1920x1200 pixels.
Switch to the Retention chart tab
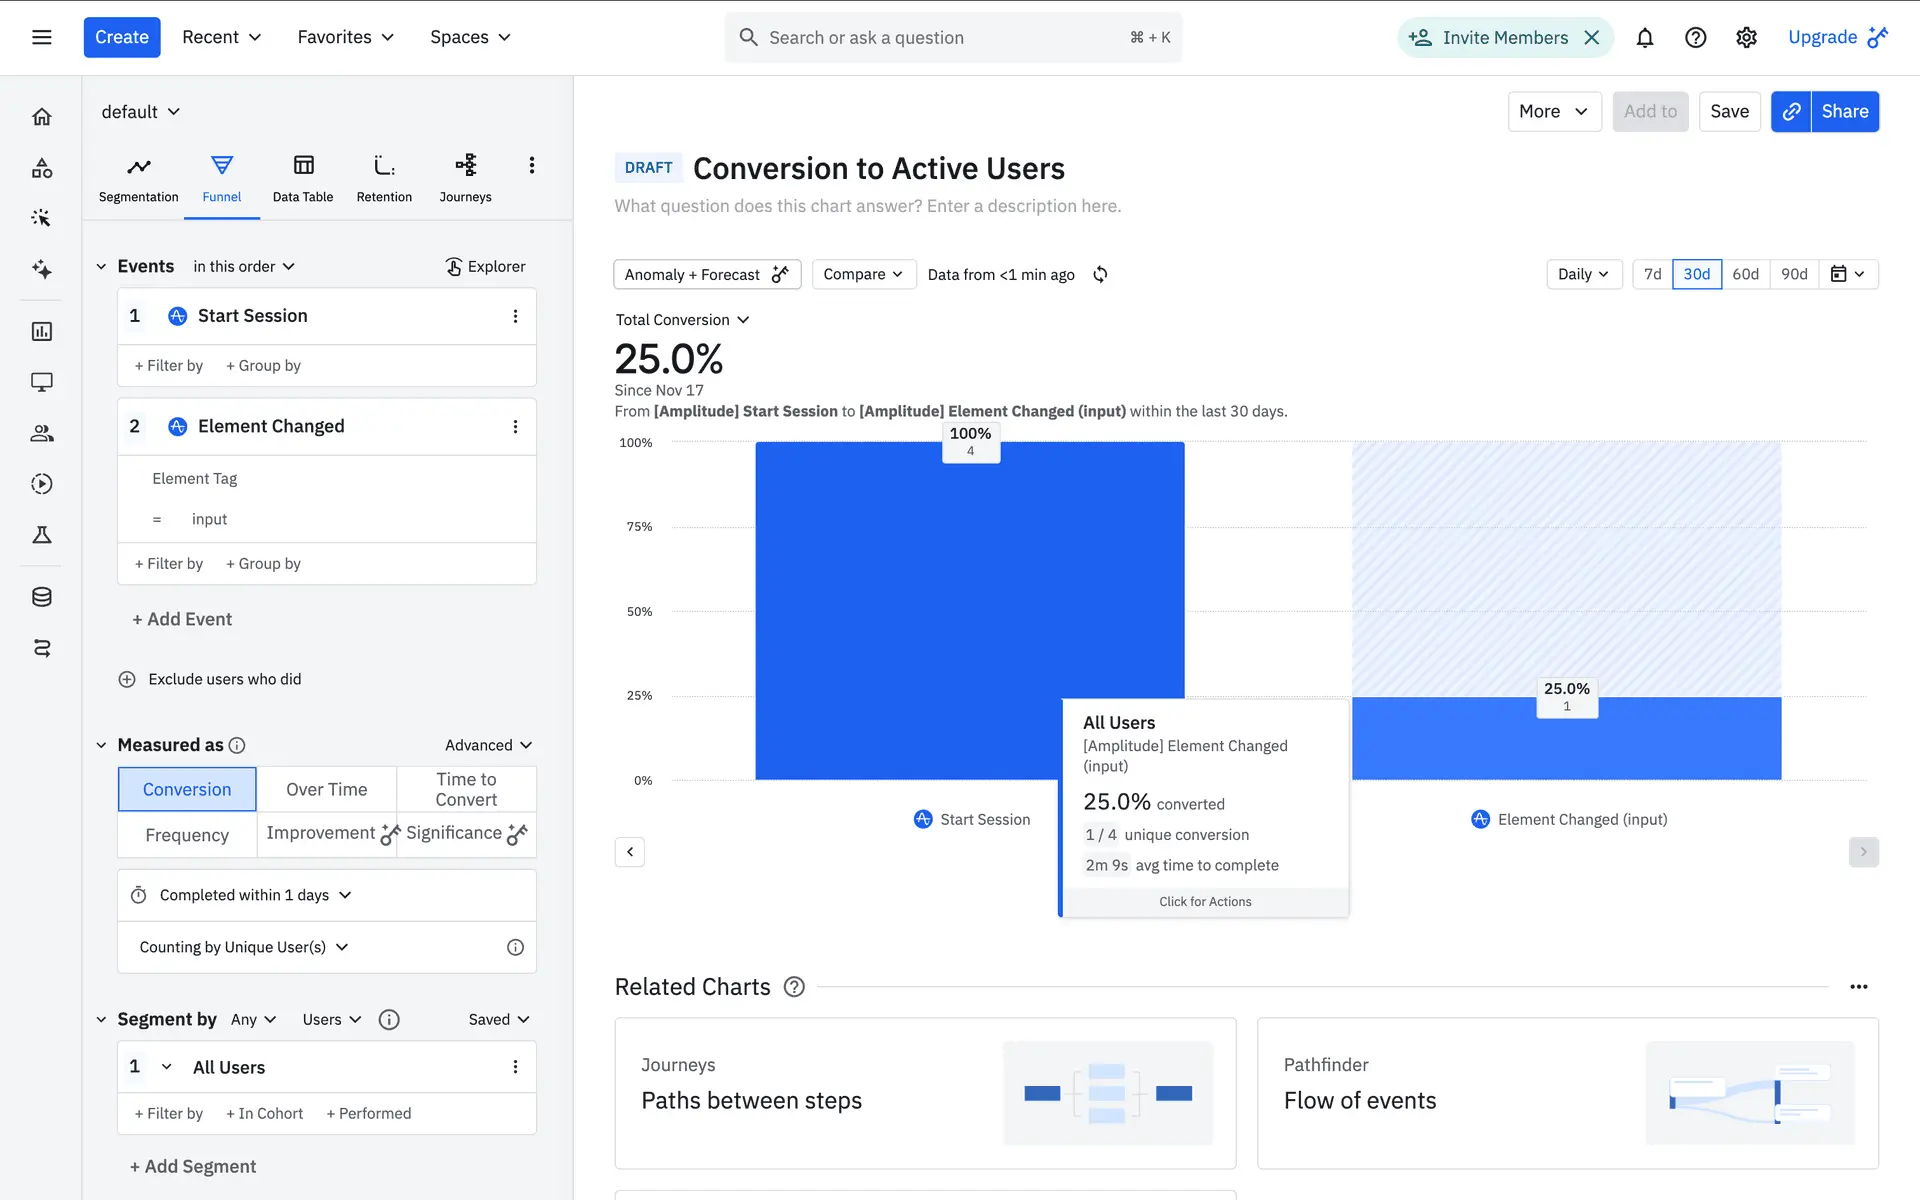pyautogui.click(x=384, y=178)
